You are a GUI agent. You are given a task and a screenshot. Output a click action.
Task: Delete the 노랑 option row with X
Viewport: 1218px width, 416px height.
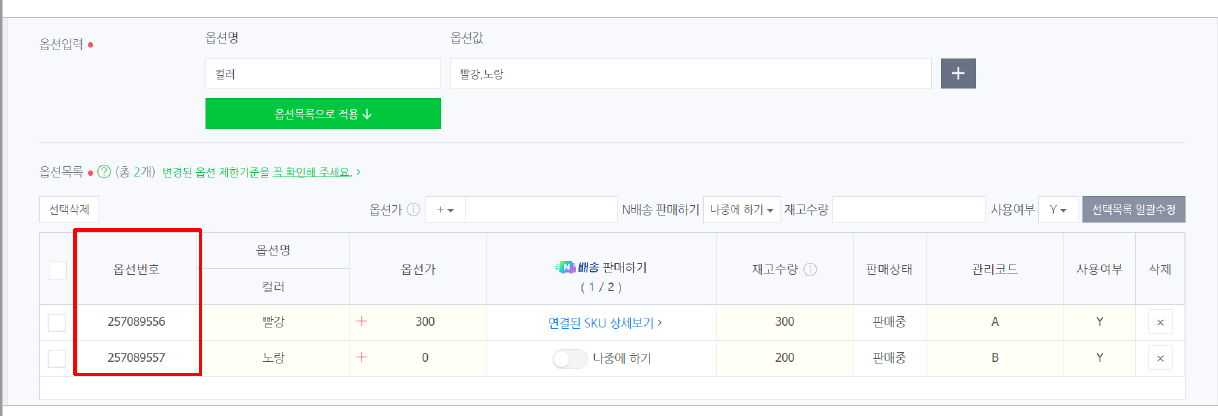tap(1160, 358)
